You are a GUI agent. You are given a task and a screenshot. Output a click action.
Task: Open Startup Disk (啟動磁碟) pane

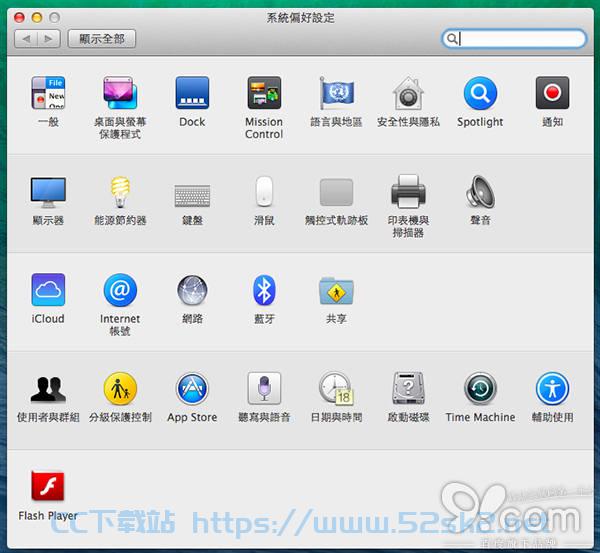click(x=408, y=388)
